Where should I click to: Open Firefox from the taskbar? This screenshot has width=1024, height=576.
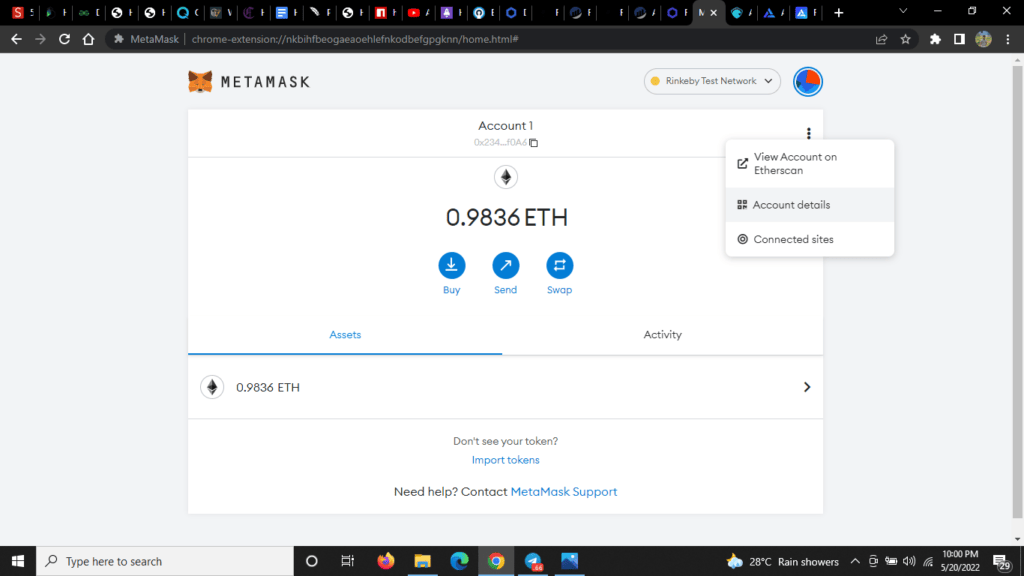pos(386,561)
